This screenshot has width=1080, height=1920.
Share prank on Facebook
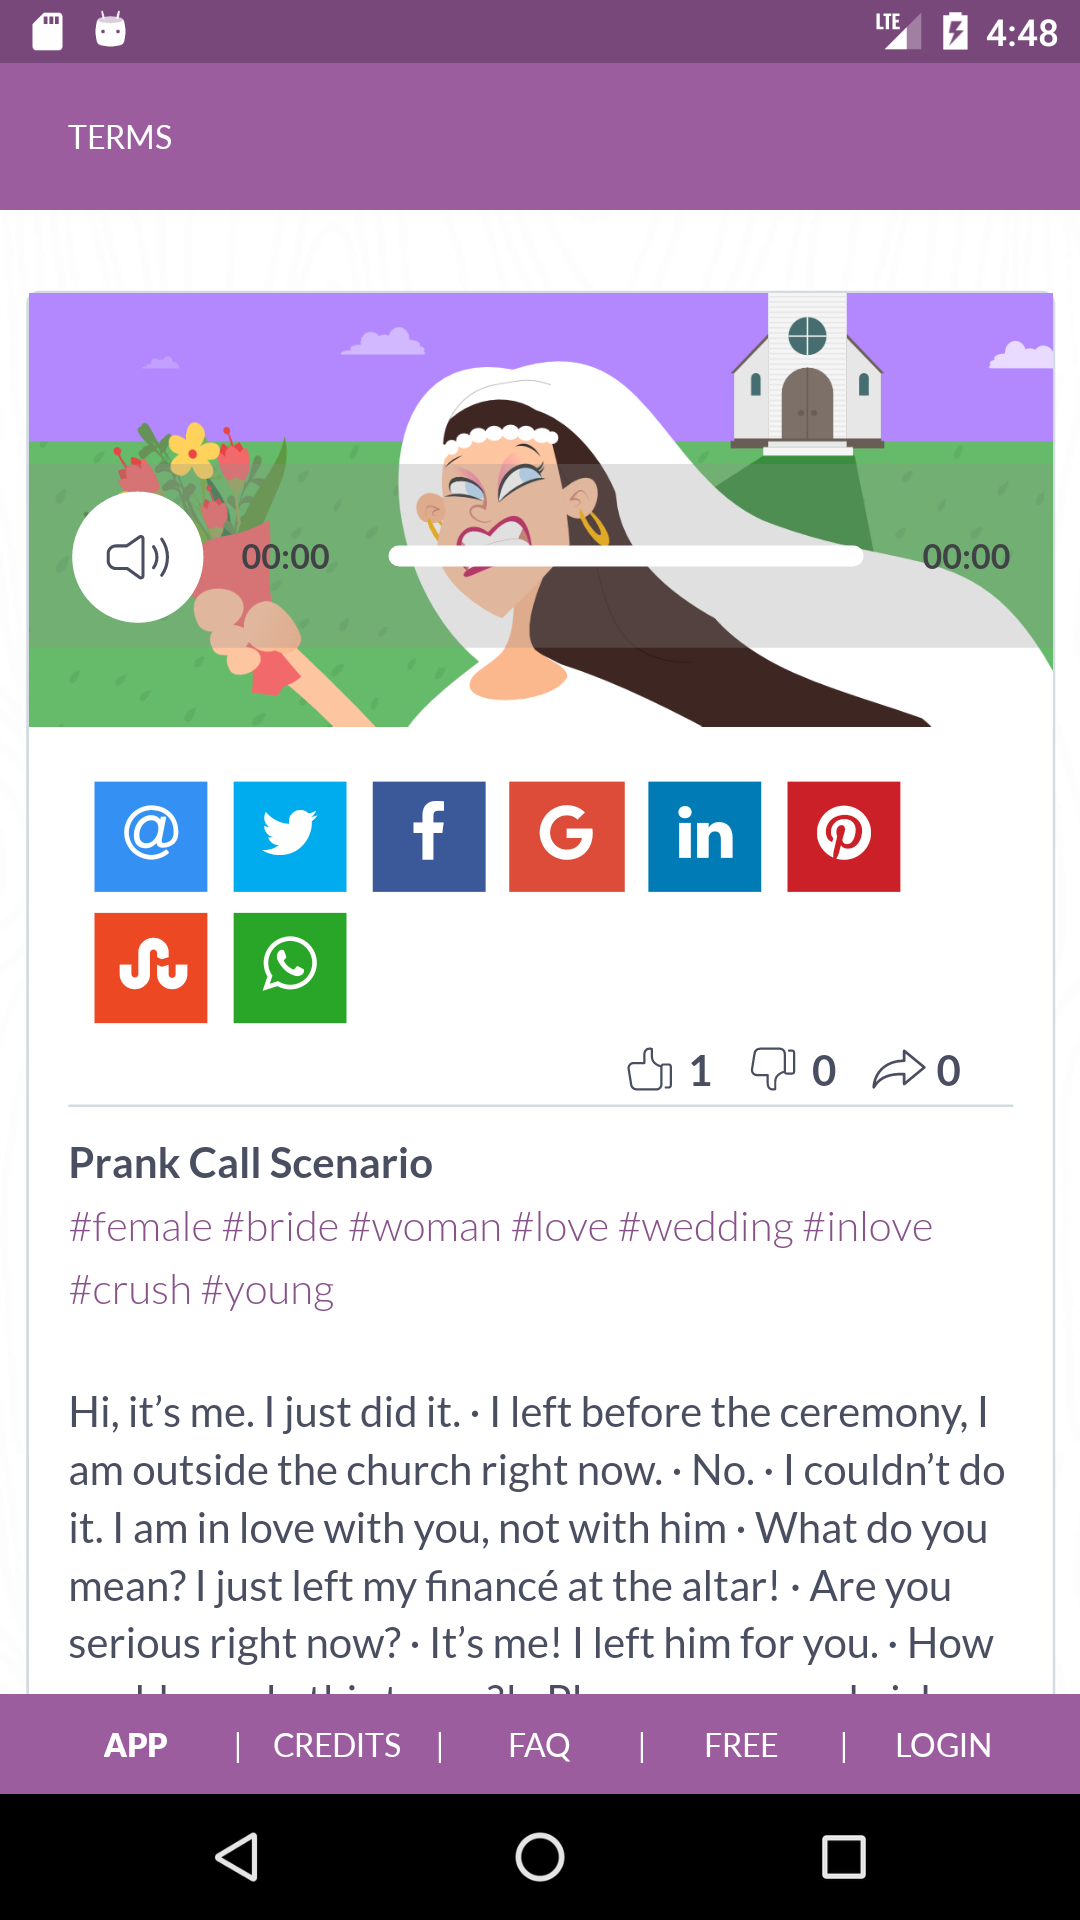pyautogui.click(x=429, y=836)
